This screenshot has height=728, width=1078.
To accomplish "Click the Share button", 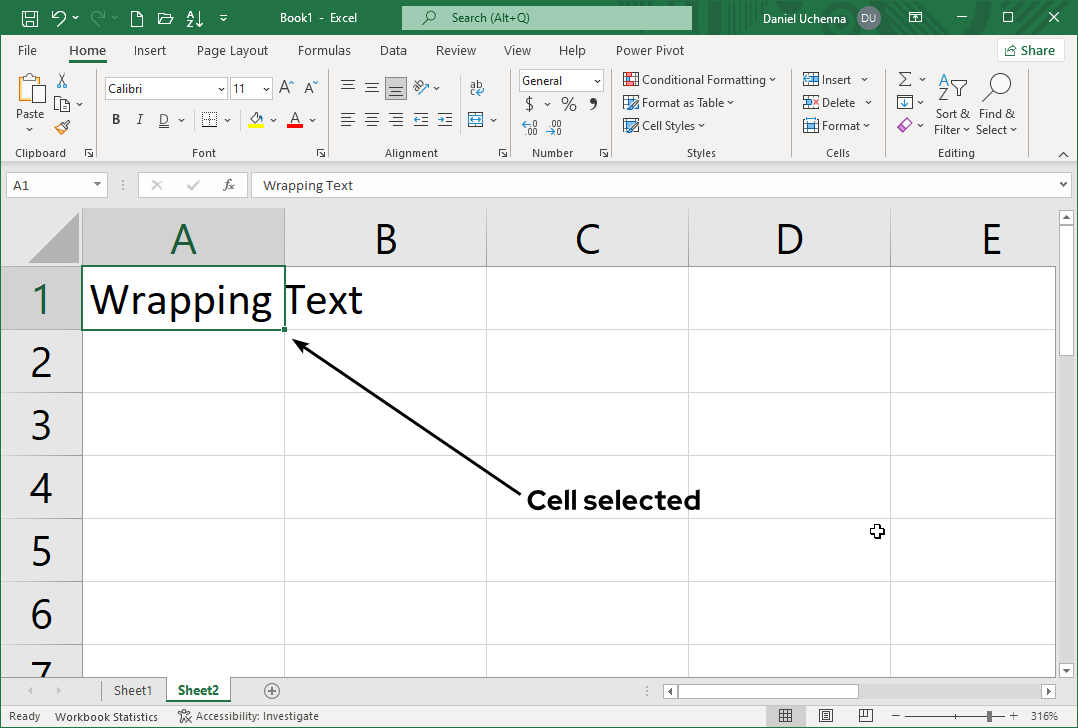I will (x=1030, y=49).
